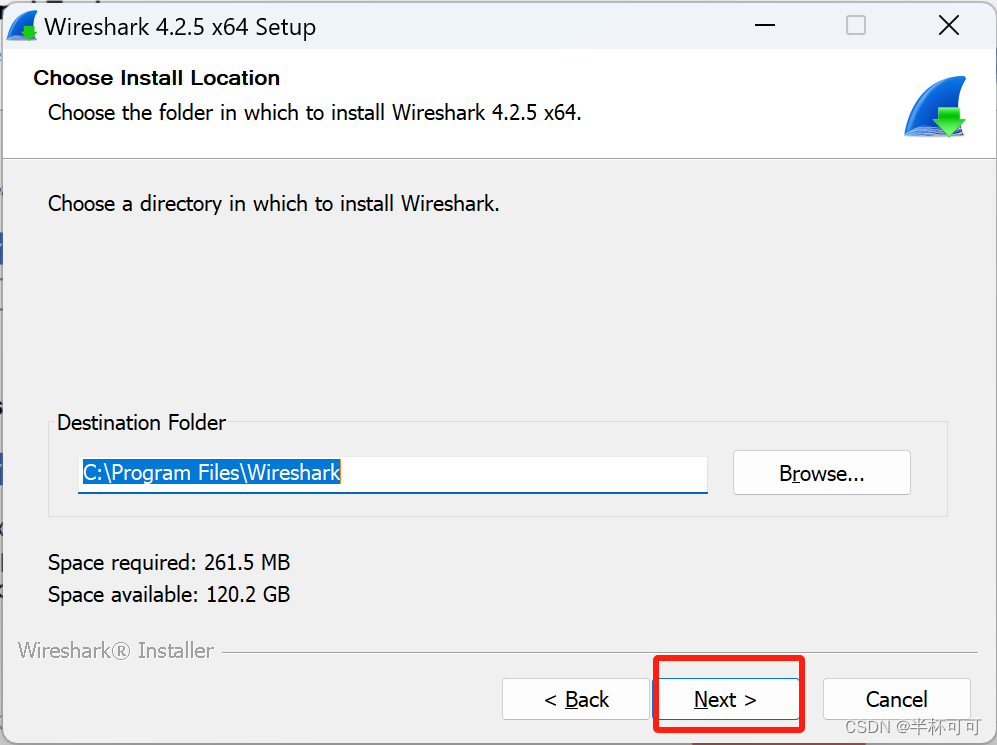Close the Wireshark Setup window
The width and height of the screenshot is (997, 745).
pyautogui.click(x=949, y=26)
